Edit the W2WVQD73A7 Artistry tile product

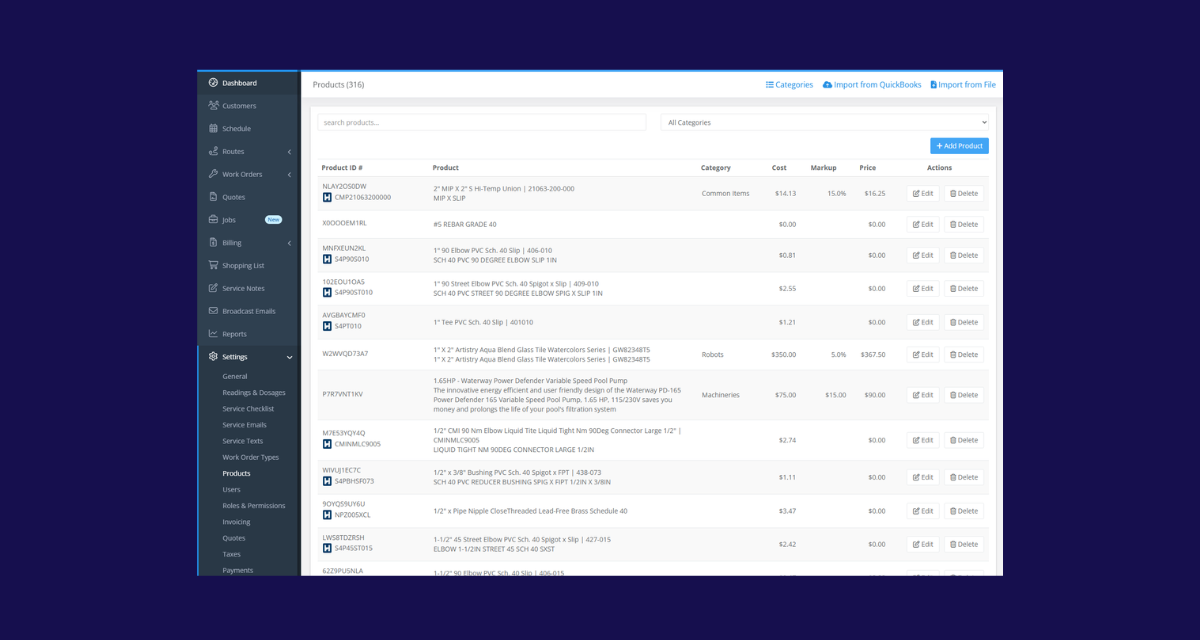[923, 354]
